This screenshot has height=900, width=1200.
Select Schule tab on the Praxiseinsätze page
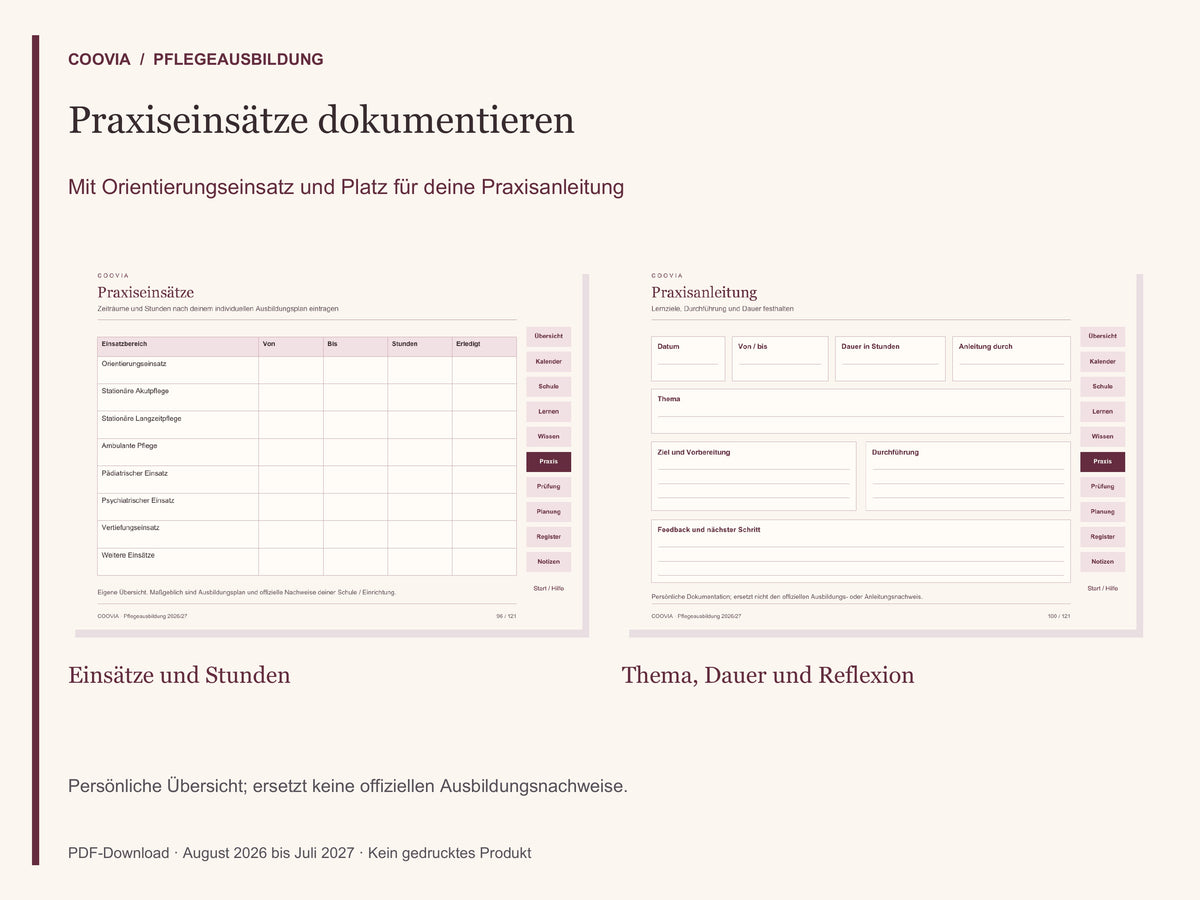(548, 386)
